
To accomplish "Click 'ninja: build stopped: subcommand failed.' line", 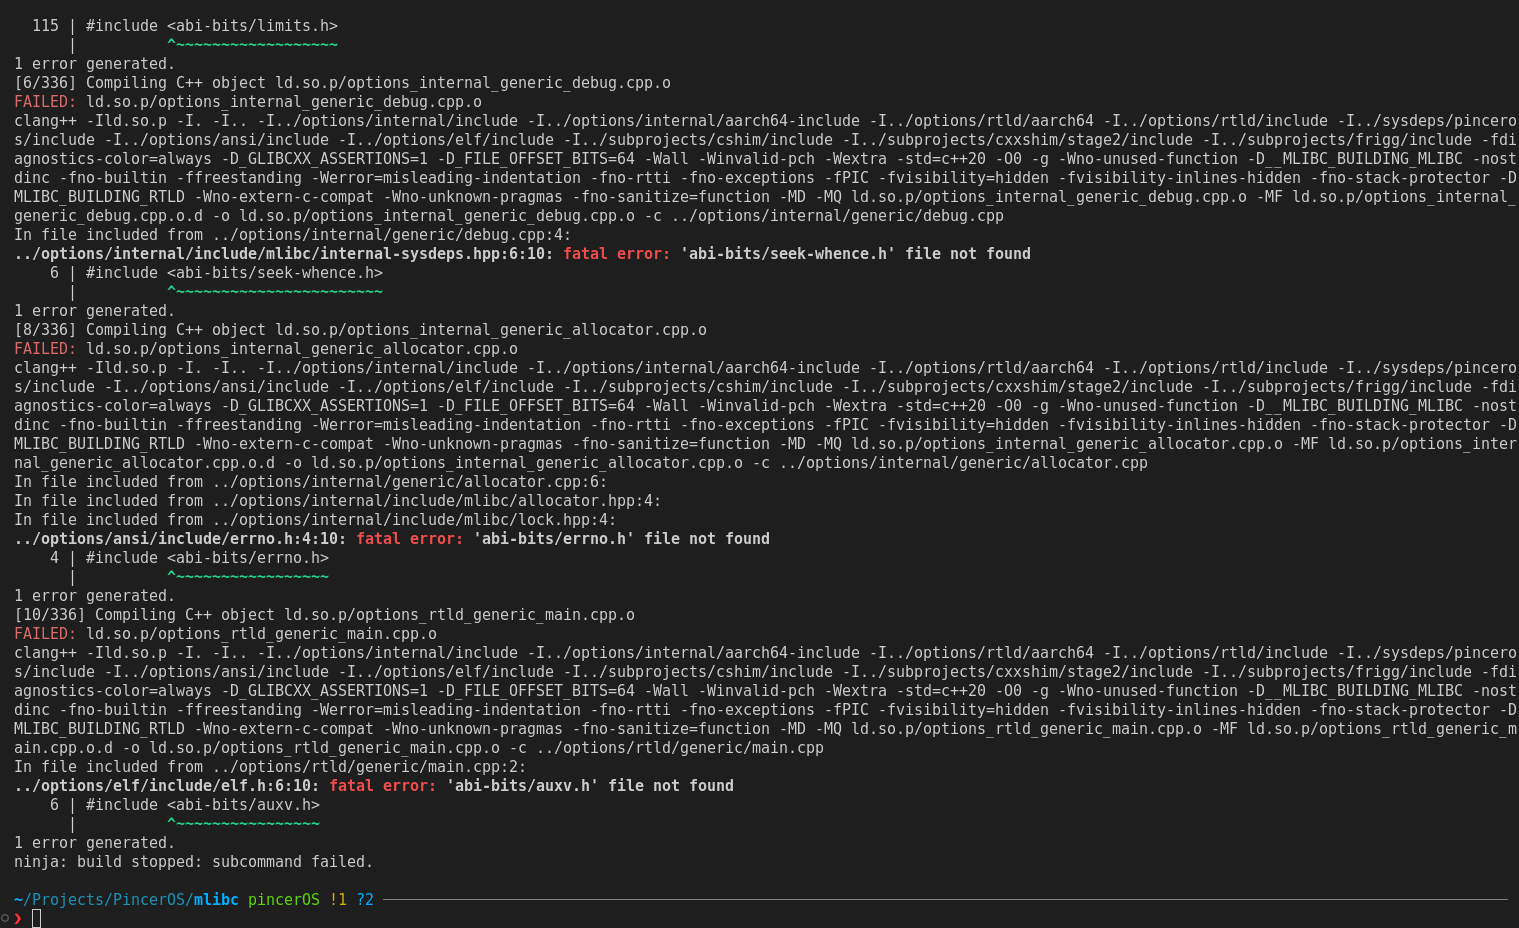I will (193, 861).
